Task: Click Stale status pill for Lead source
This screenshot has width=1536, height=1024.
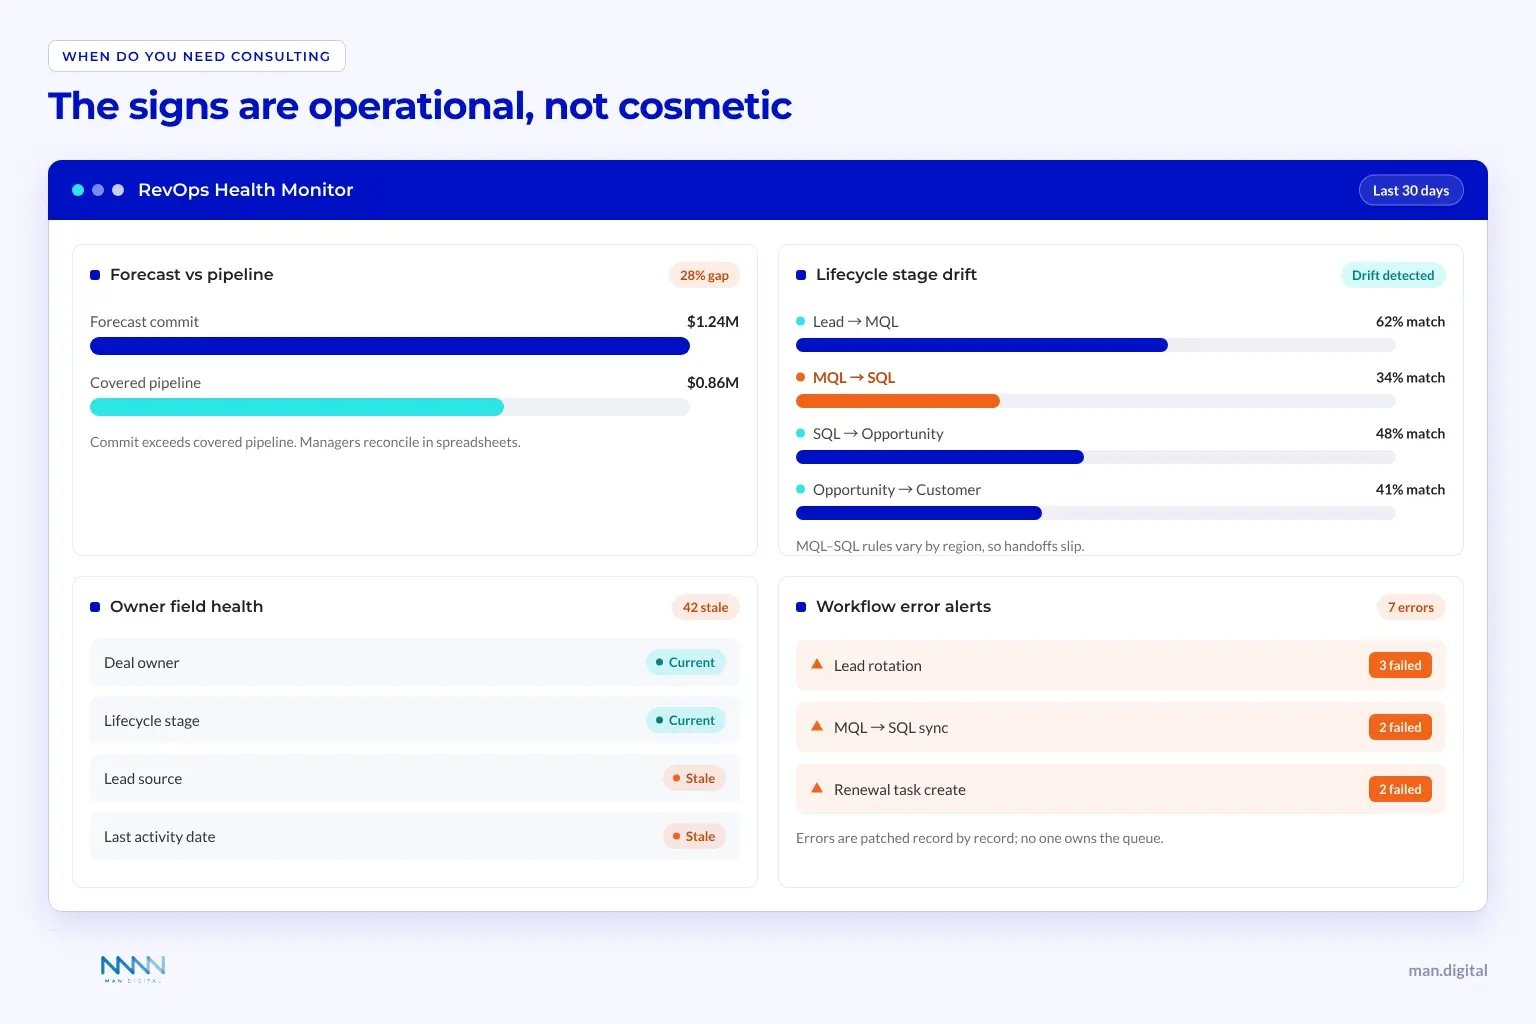Action: [694, 778]
